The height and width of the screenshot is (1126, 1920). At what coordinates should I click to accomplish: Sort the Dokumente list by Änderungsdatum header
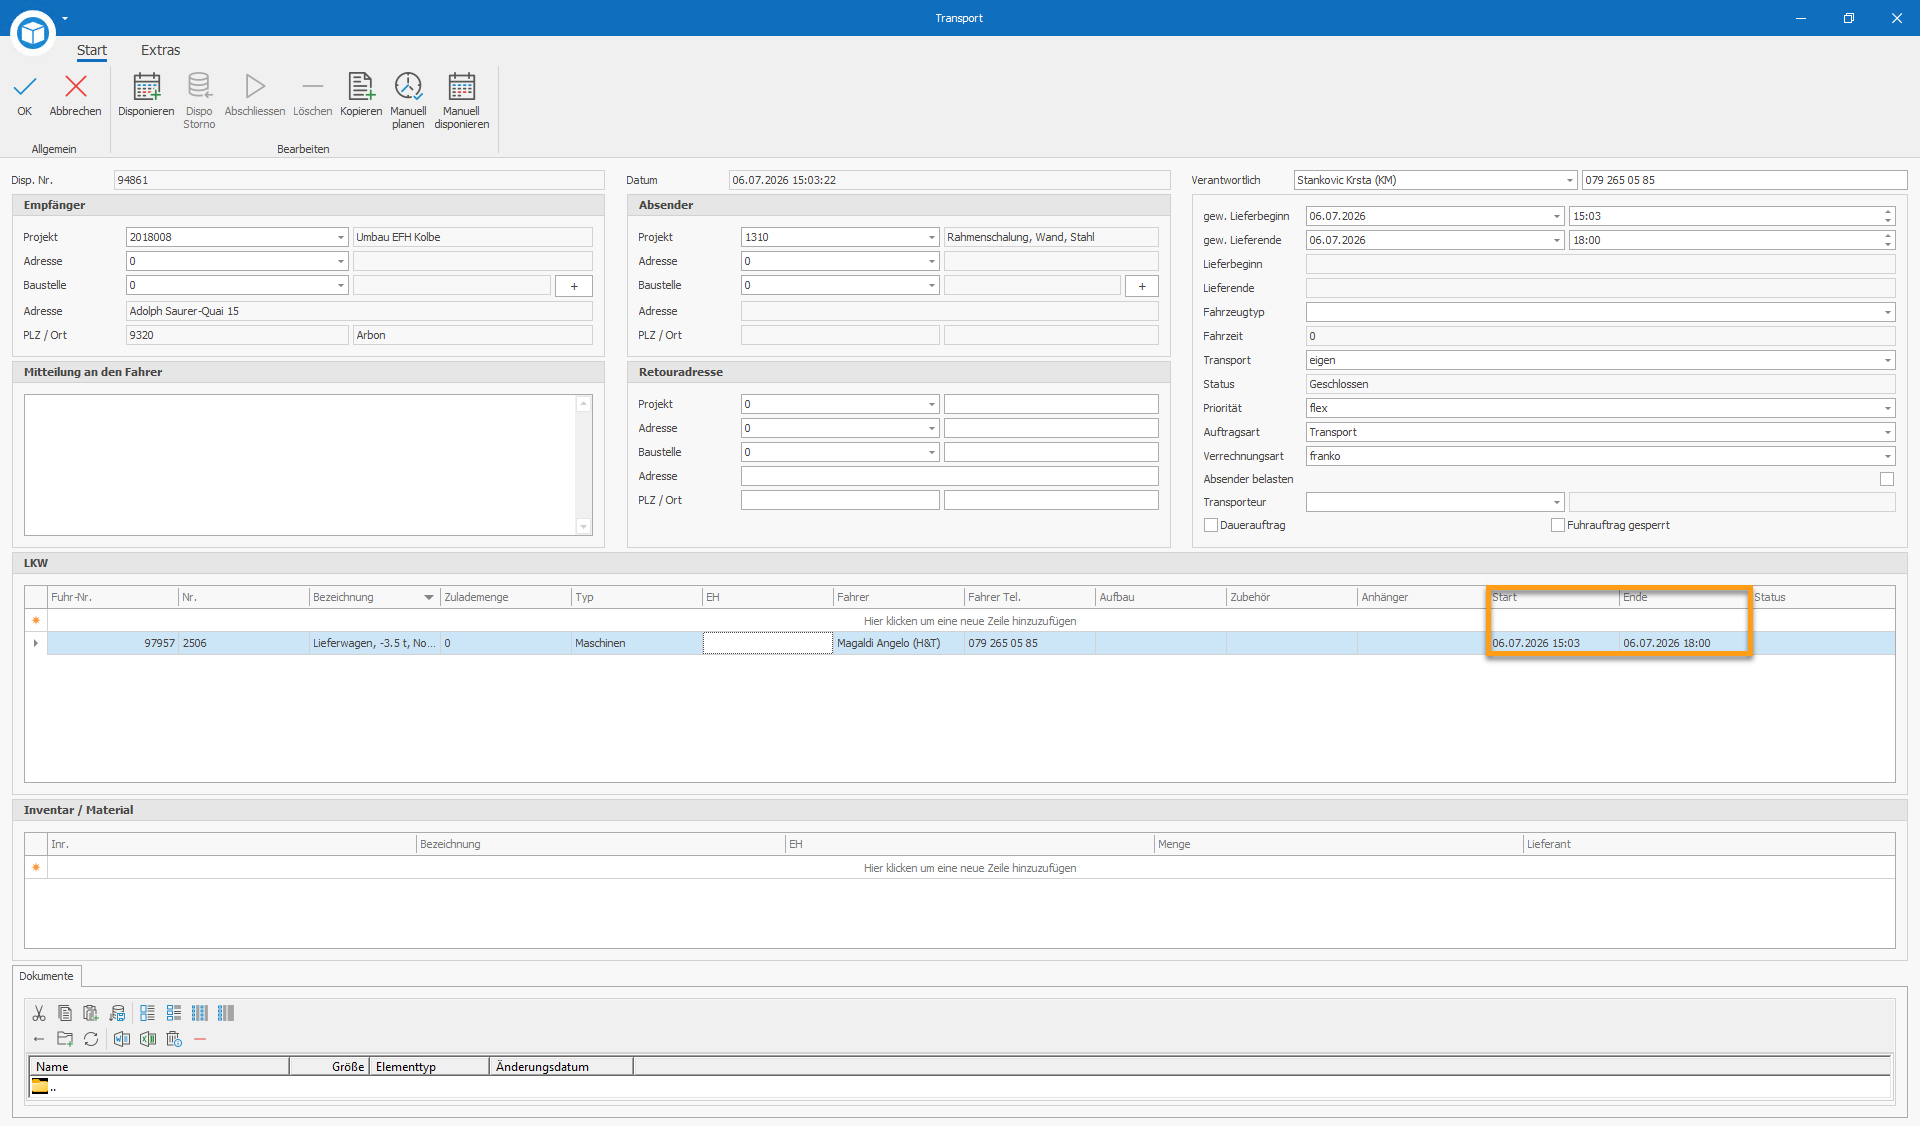(561, 1067)
